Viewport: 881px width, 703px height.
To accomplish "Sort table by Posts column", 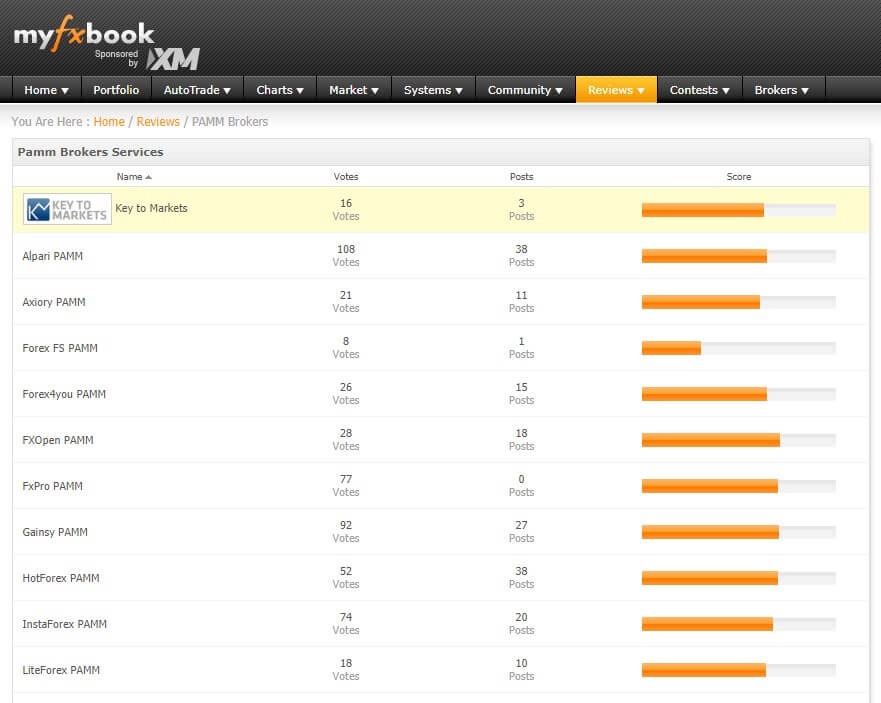I will click(521, 177).
